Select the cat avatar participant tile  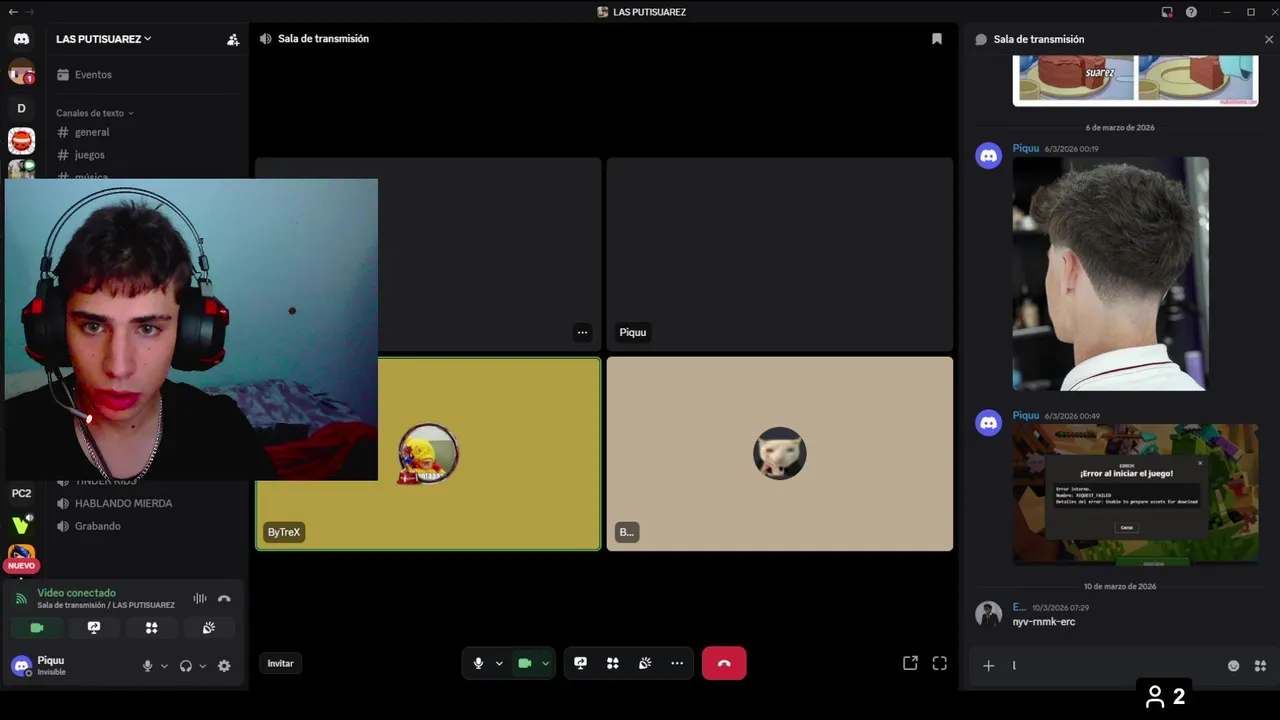[780, 454]
